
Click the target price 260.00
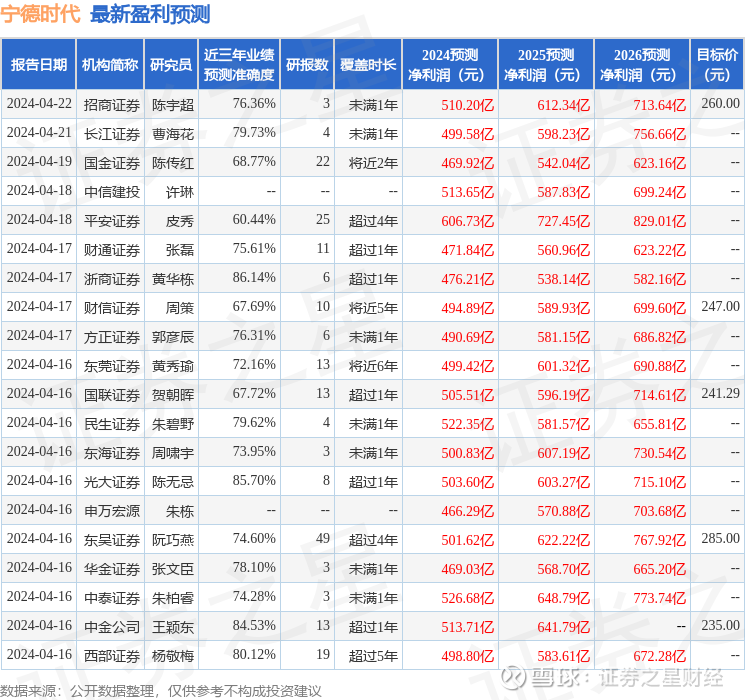[x=721, y=103]
